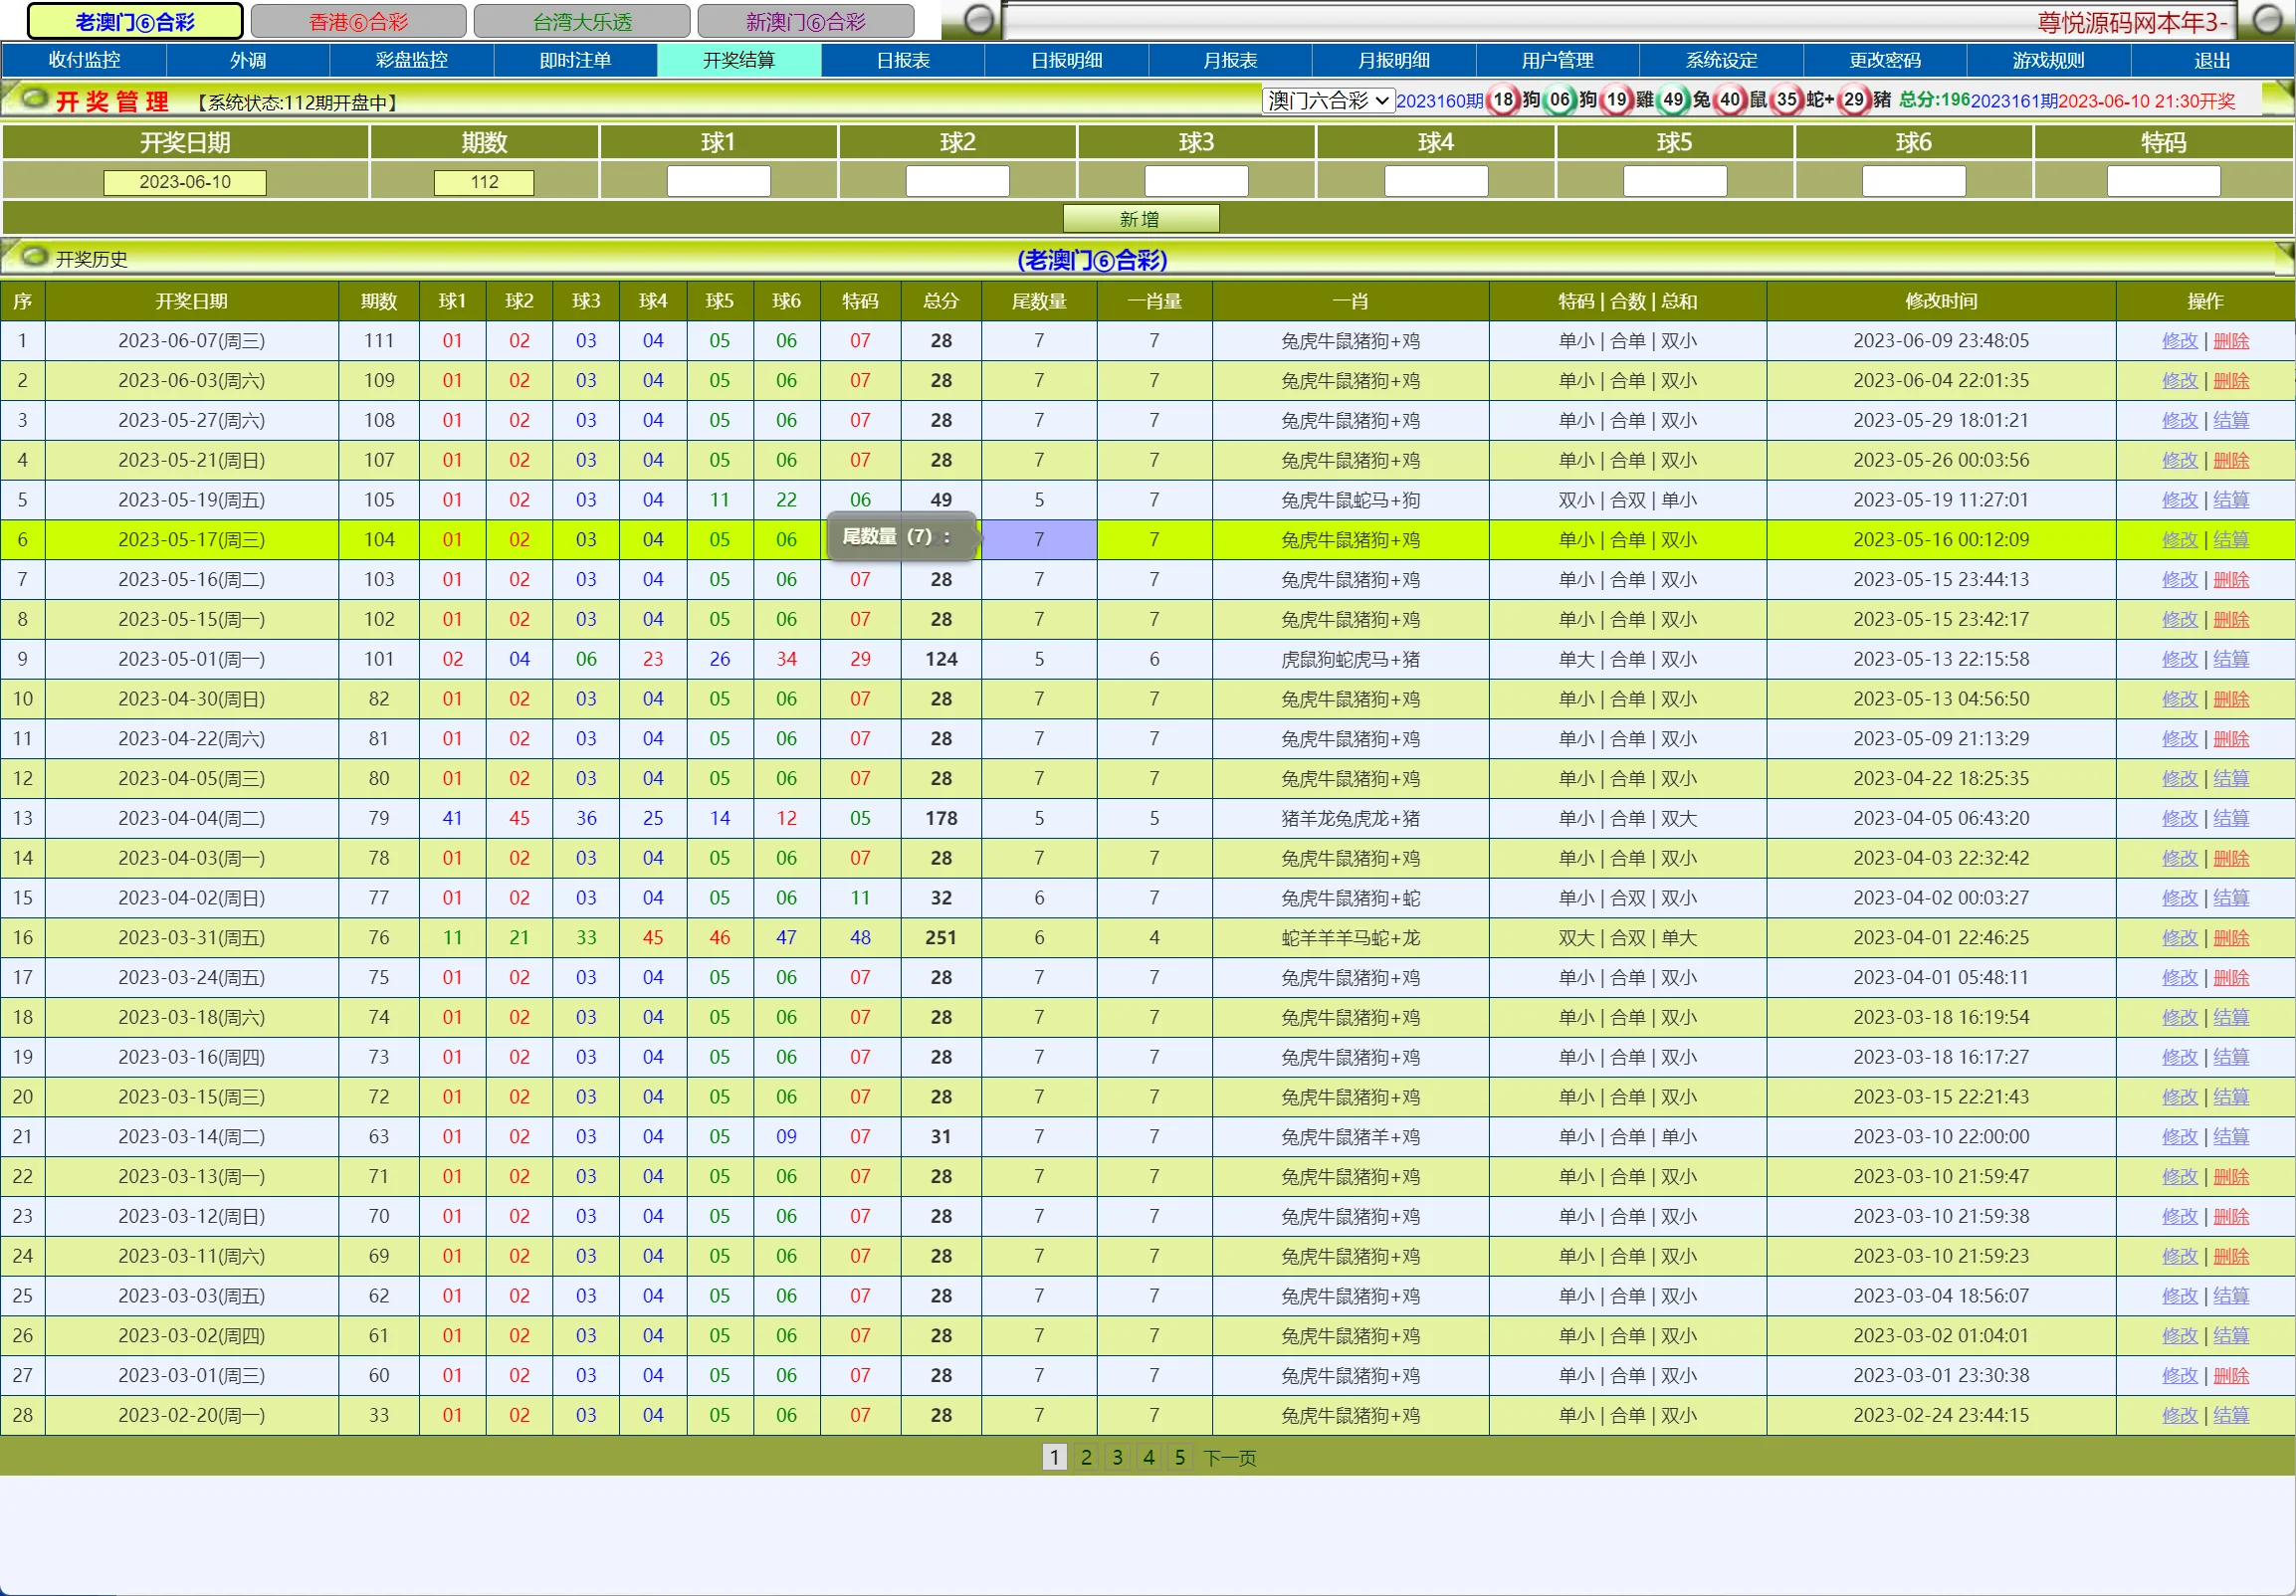Click the green ball 06 icon
2296x1596 pixels.
[x=1560, y=100]
